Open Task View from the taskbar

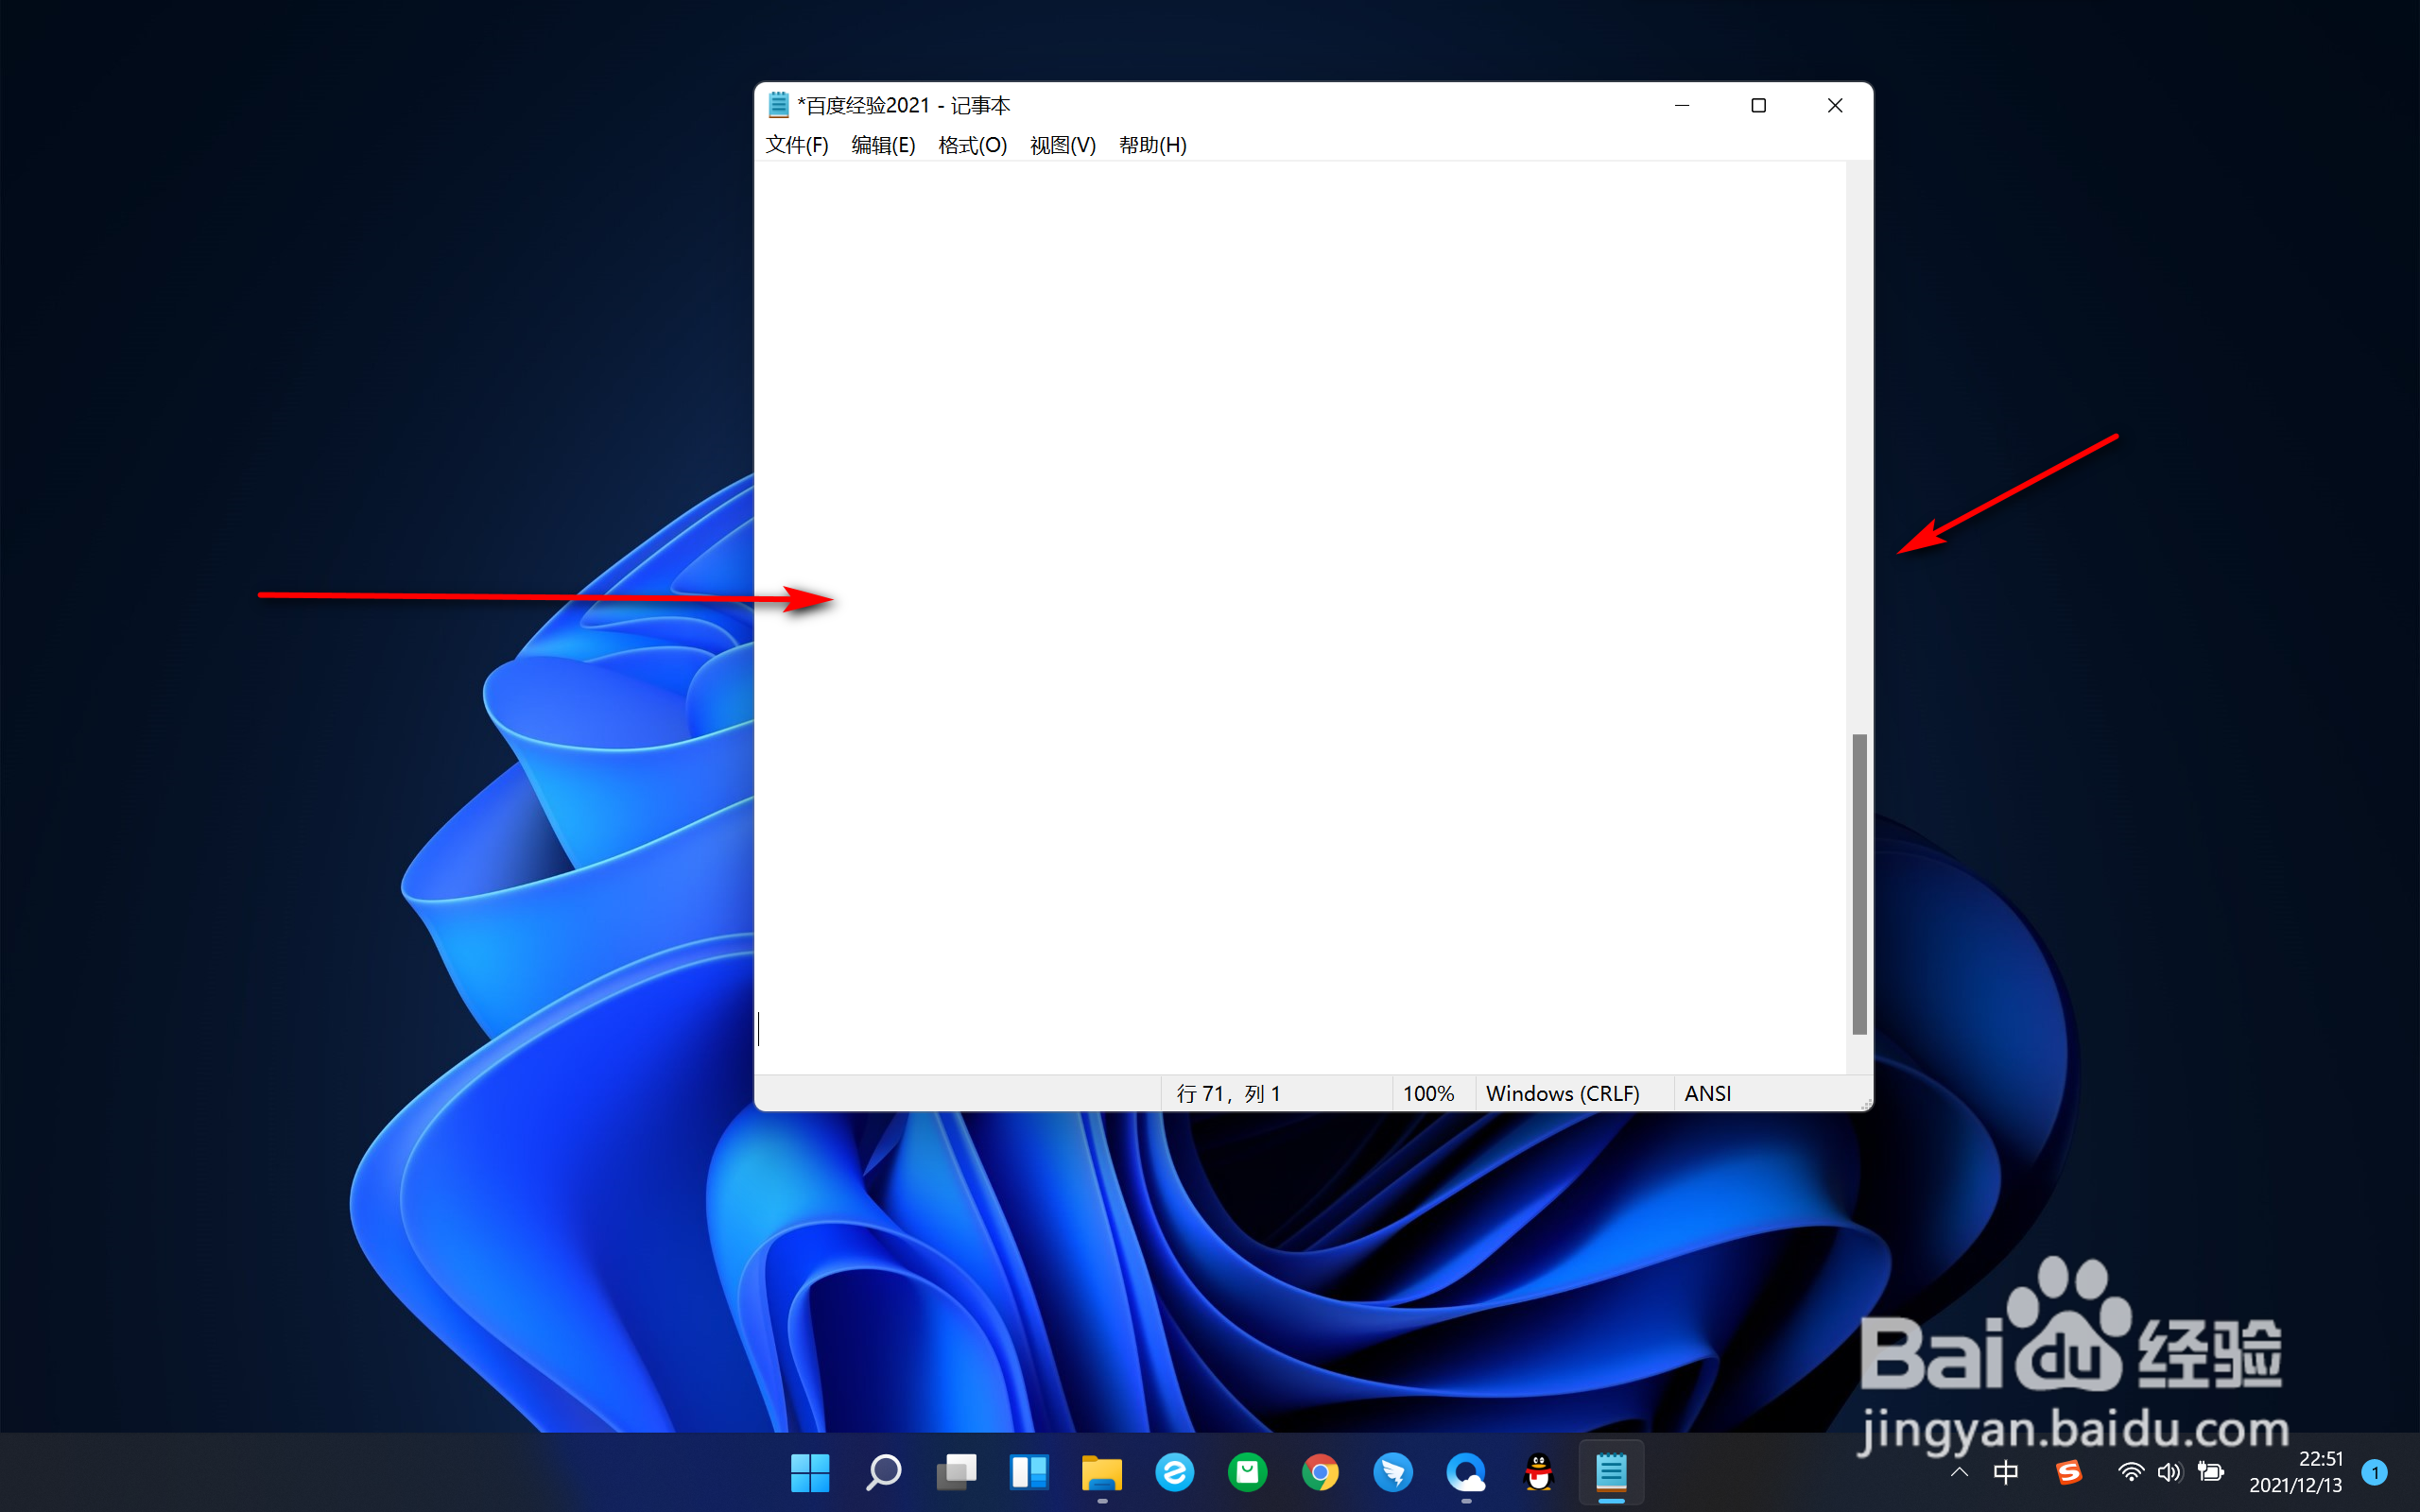(956, 1472)
